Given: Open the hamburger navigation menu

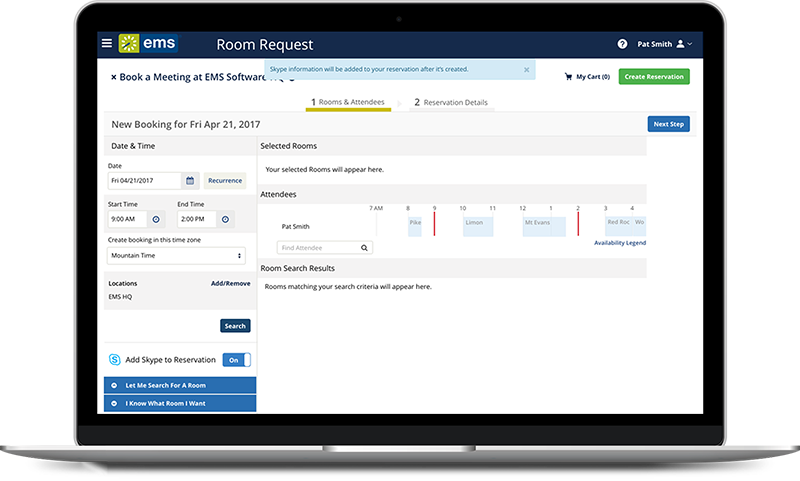Looking at the screenshot, I should click(107, 44).
